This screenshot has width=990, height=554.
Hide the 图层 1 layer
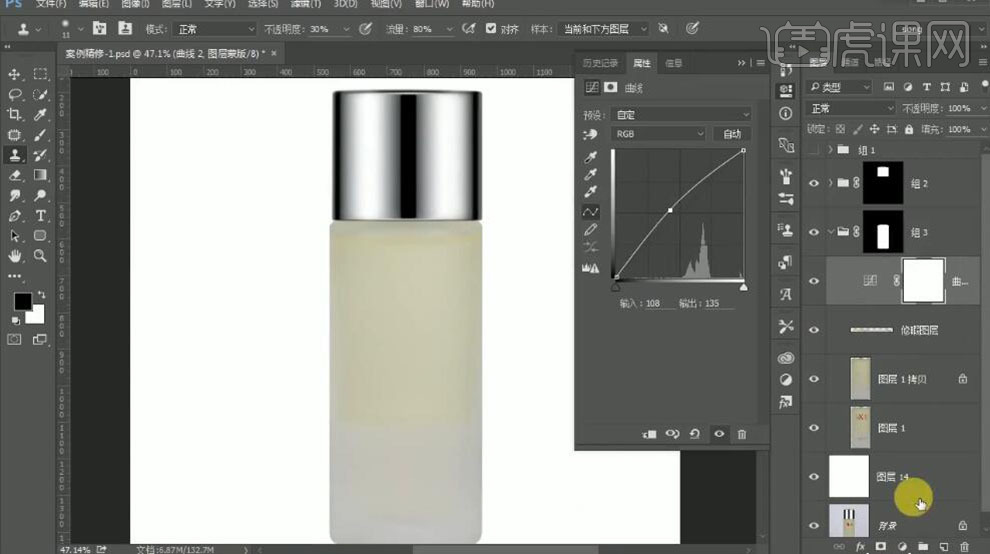[x=814, y=428]
